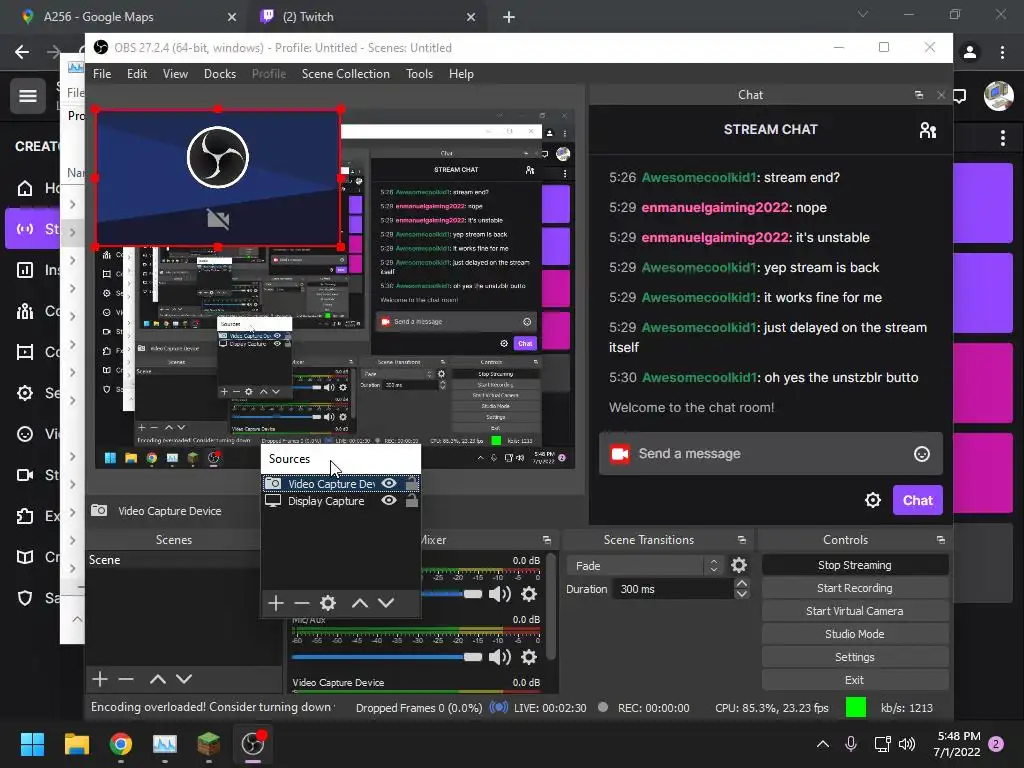Open transition properties gear icon
1024x768 pixels.
[x=739, y=565]
